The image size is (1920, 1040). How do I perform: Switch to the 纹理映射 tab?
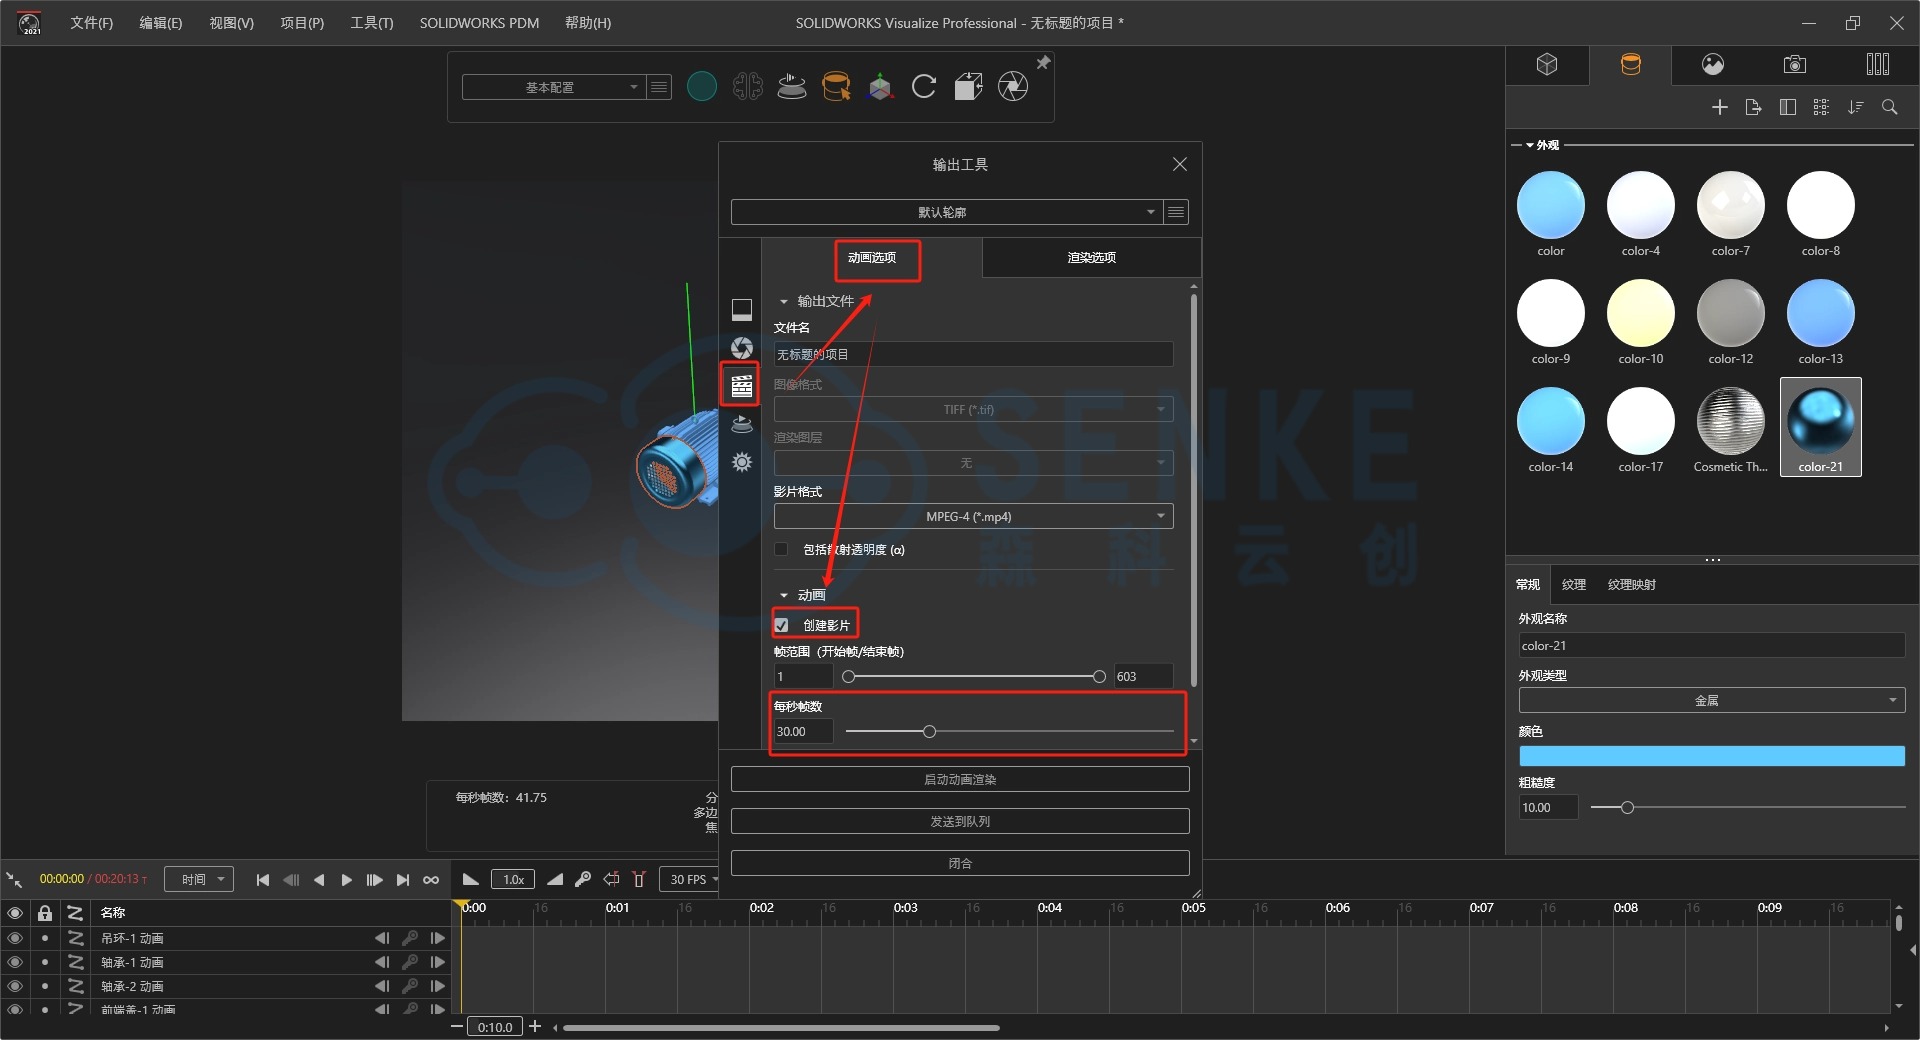click(1631, 585)
